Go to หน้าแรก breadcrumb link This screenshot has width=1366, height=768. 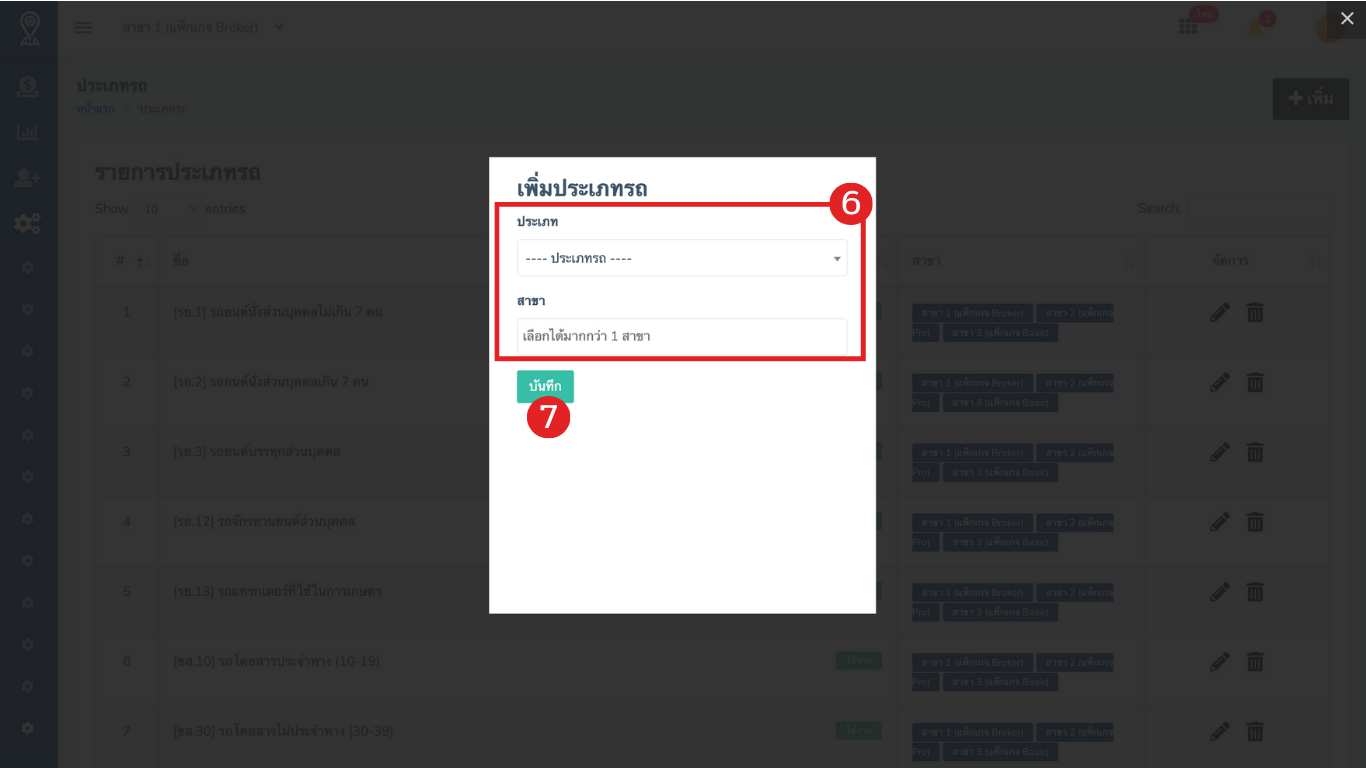(95, 108)
